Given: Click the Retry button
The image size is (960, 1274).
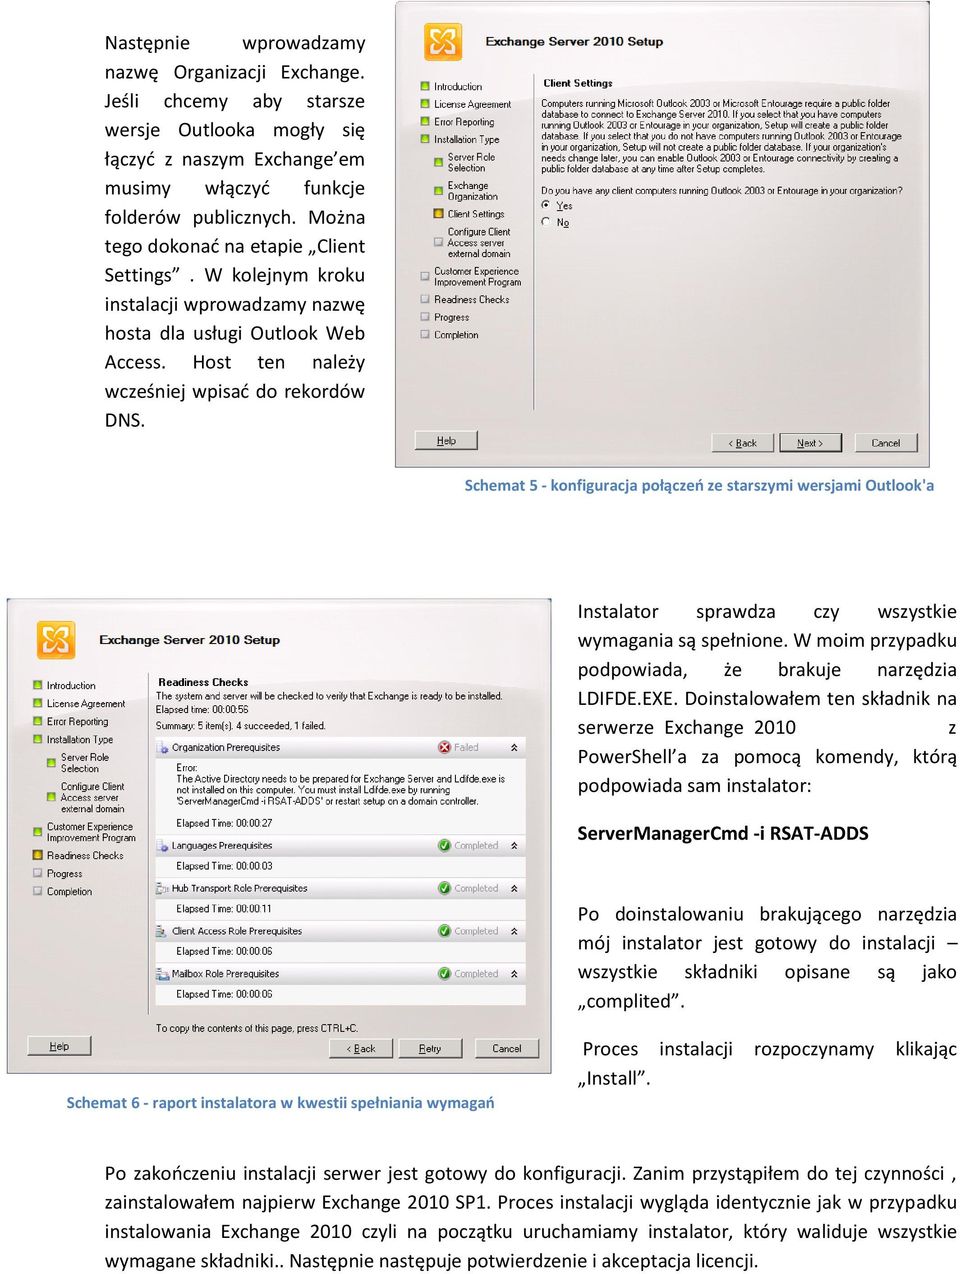Looking at the screenshot, I should tap(430, 1048).
